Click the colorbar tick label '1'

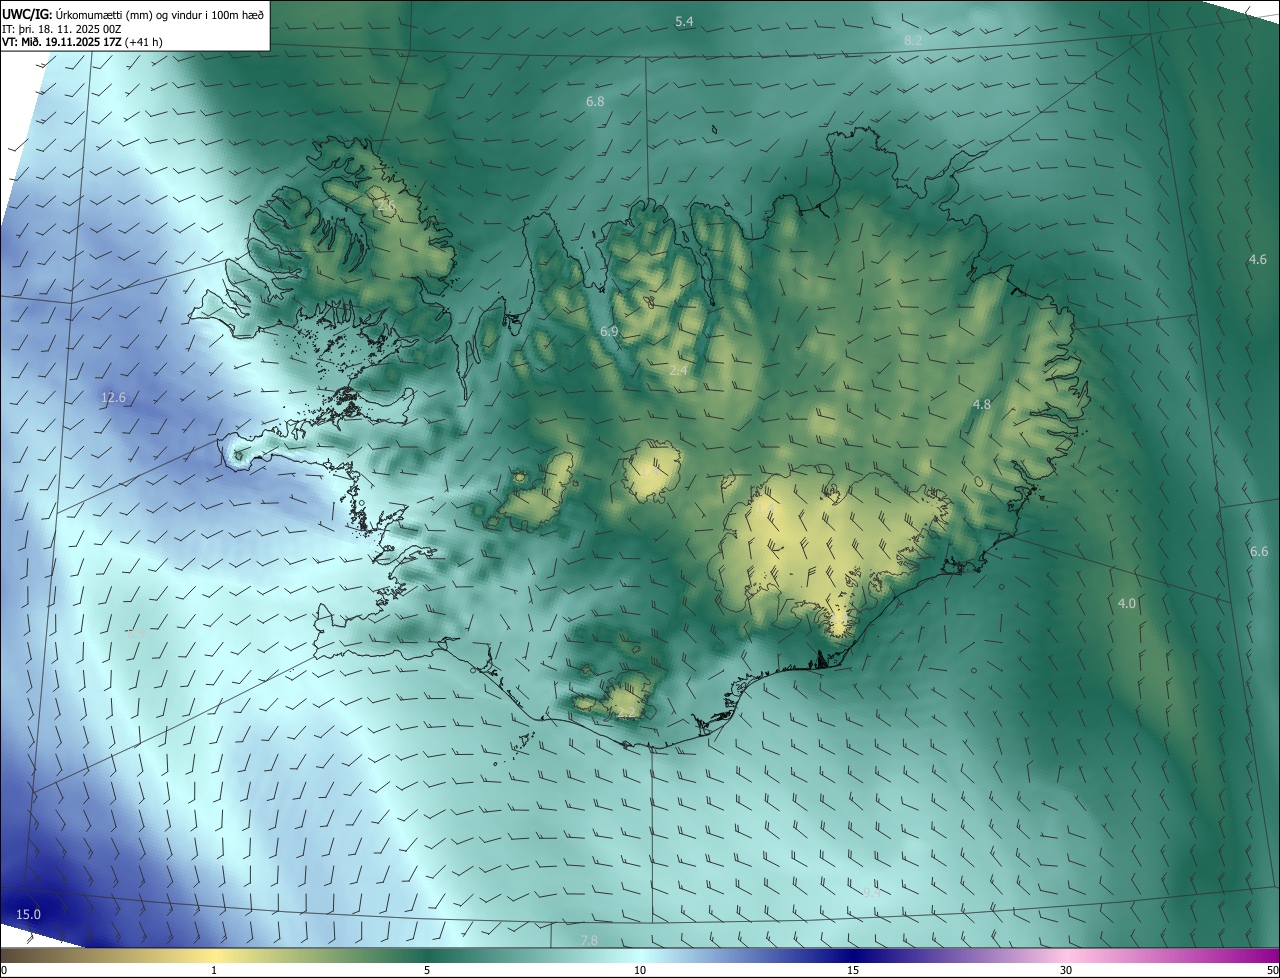[214, 970]
